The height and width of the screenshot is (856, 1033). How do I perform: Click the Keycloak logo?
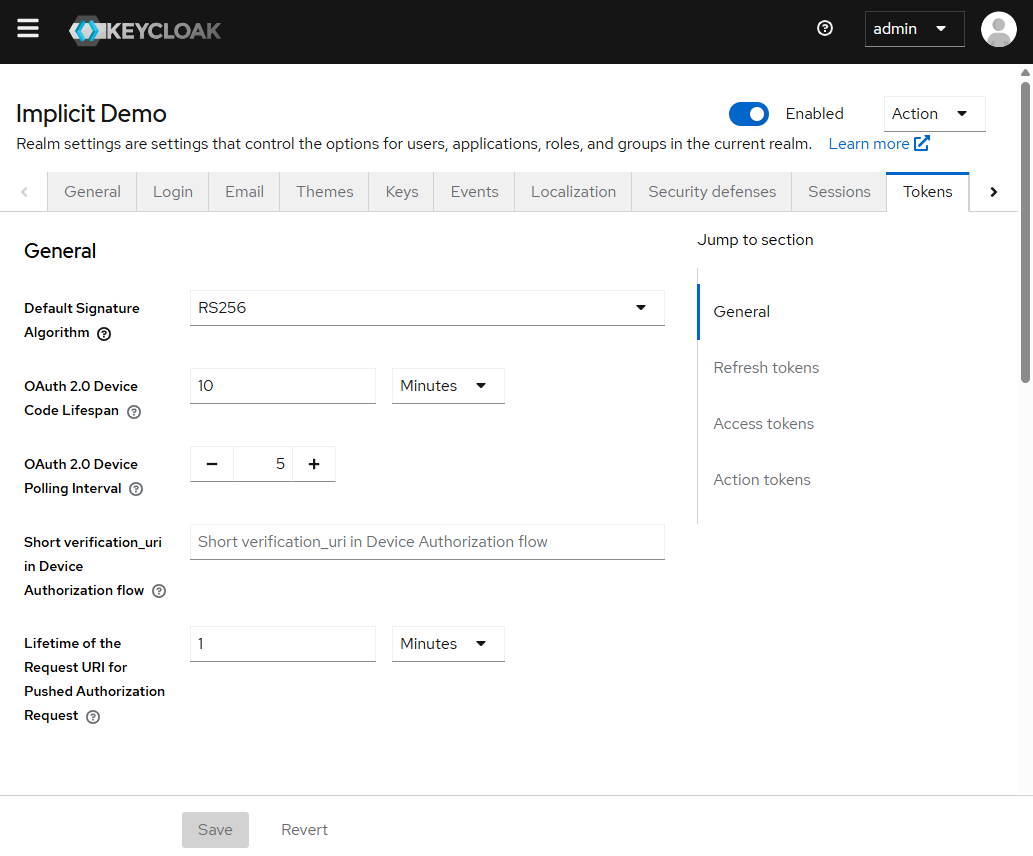(x=145, y=30)
